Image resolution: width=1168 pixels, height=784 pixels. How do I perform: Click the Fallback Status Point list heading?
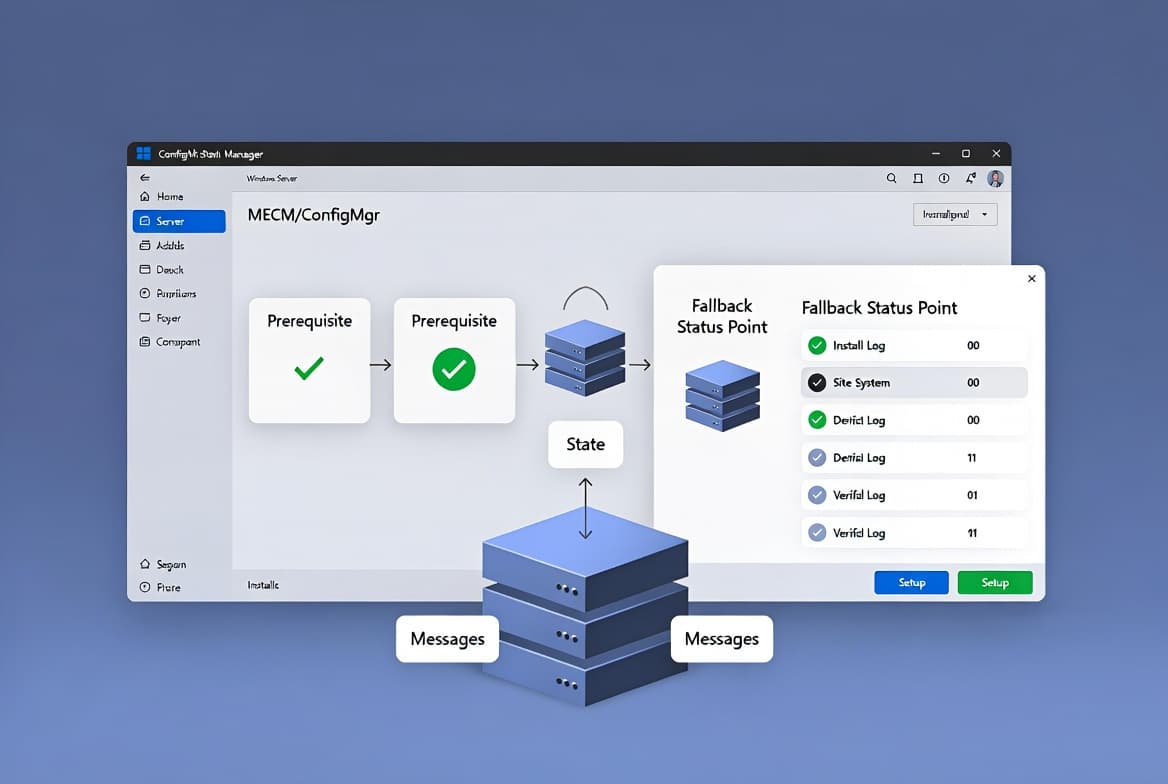coord(879,308)
